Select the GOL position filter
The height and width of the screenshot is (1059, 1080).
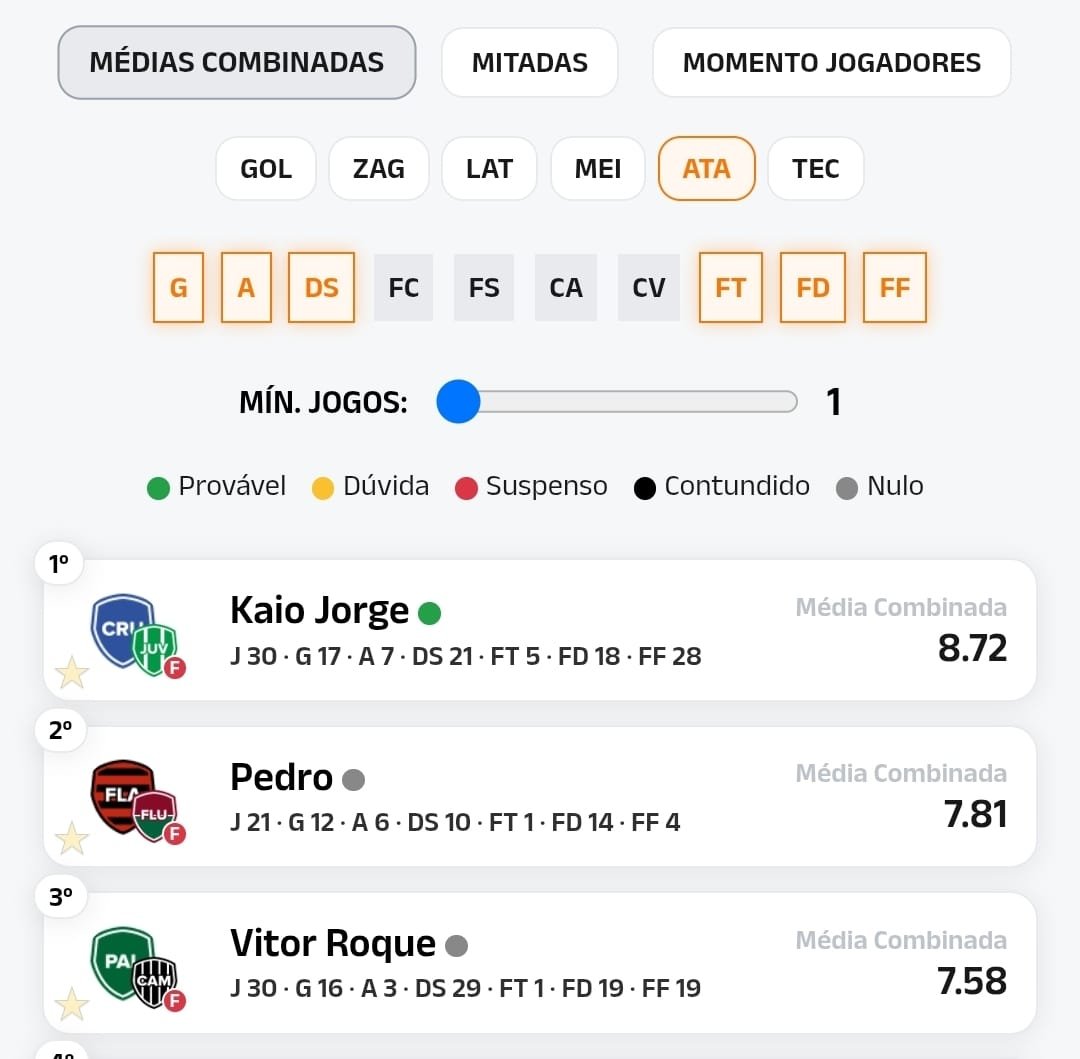pyautogui.click(x=265, y=168)
